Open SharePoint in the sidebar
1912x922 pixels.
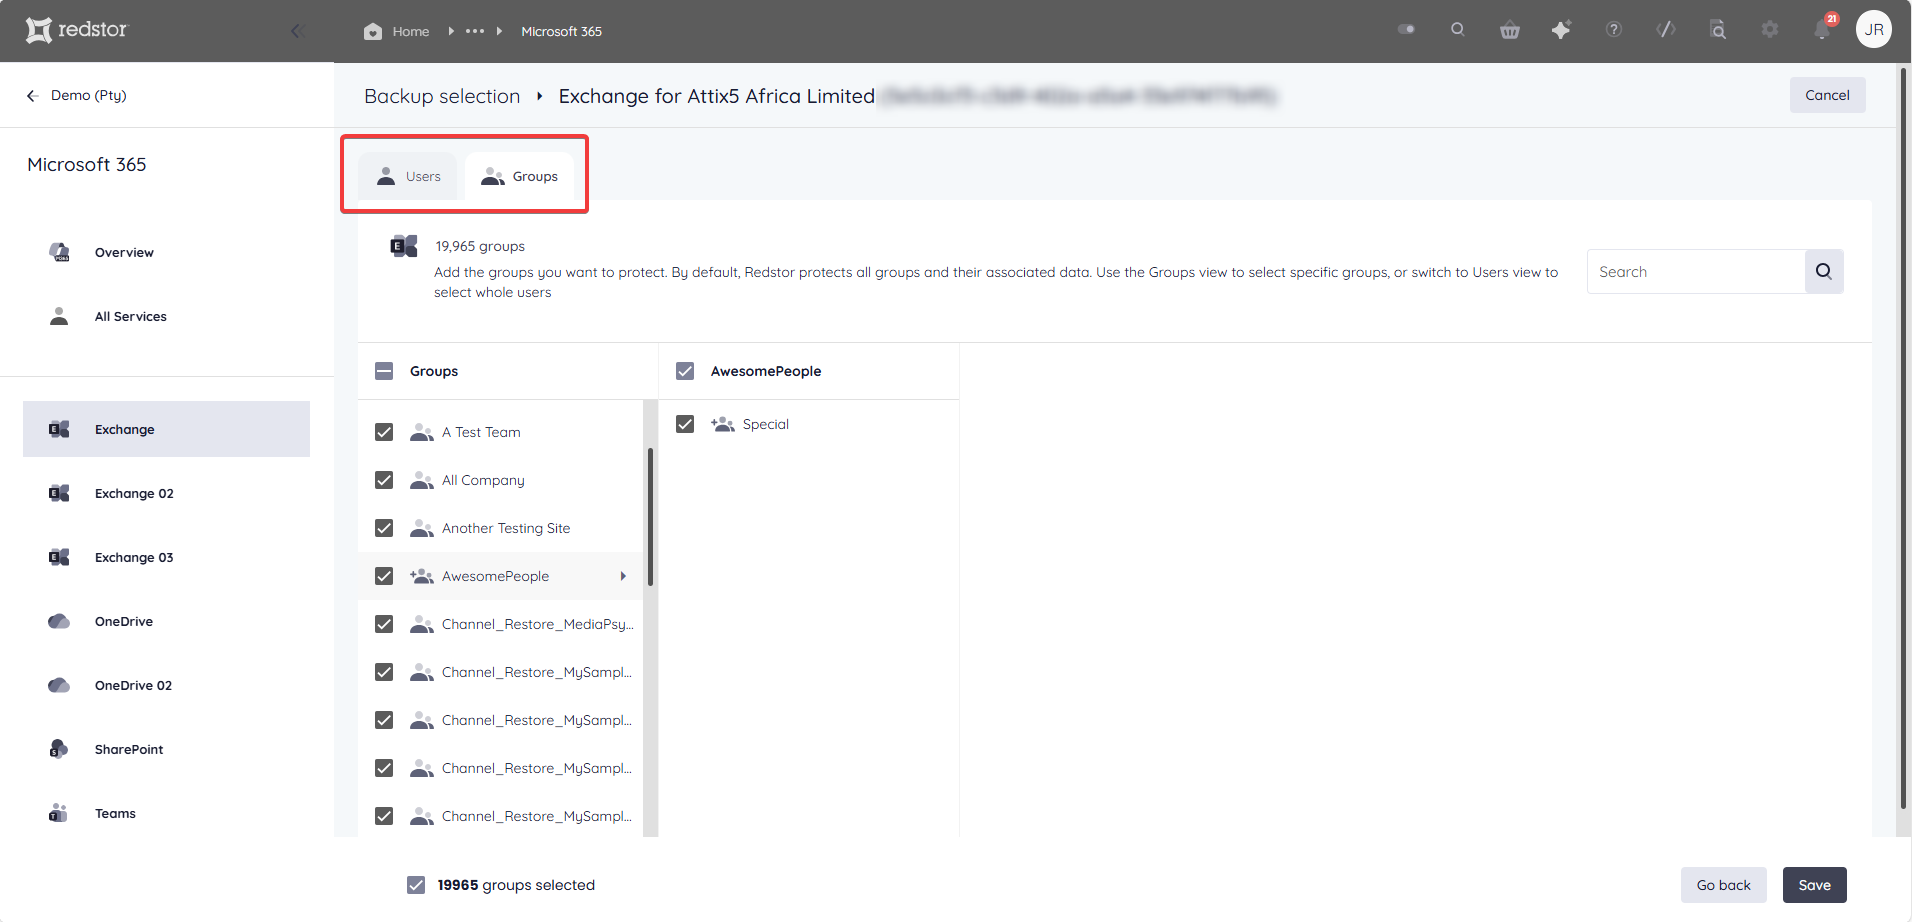[x=129, y=749]
